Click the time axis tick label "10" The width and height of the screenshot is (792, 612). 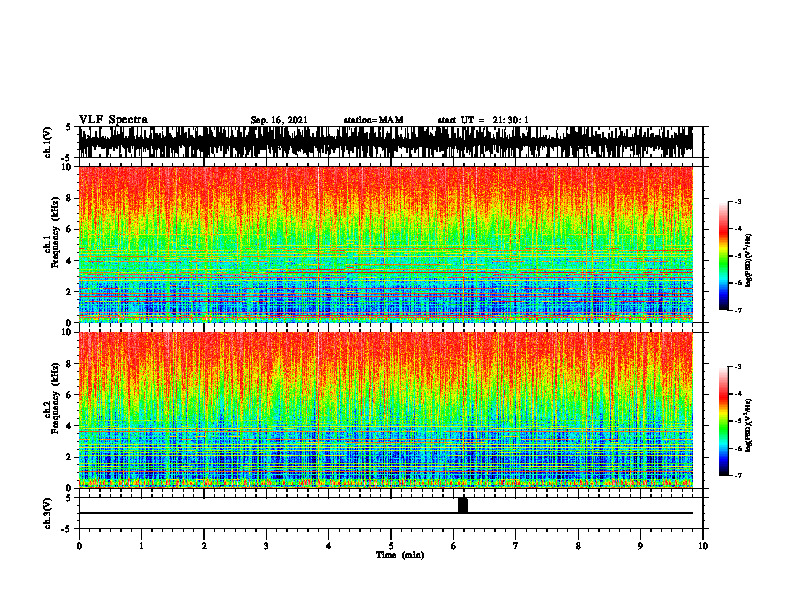pyautogui.click(x=703, y=546)
